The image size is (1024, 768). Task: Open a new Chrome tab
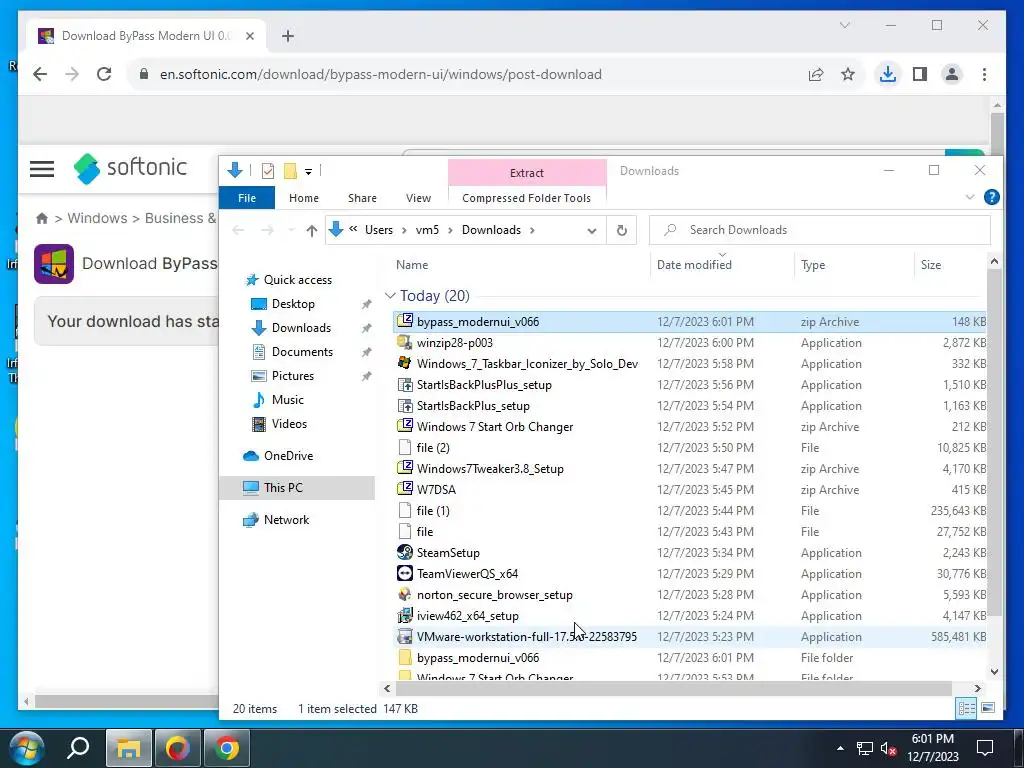[287, 36]
